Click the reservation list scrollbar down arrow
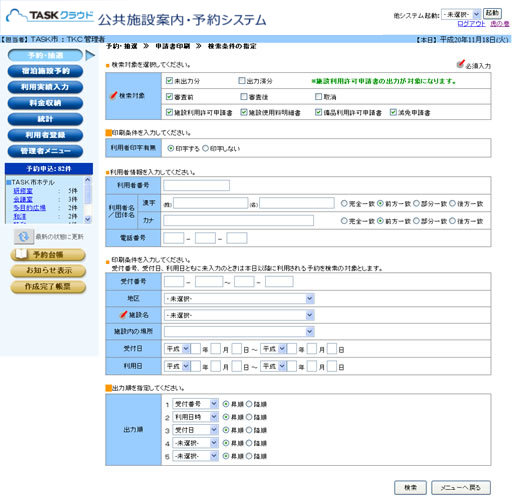This screenshot has height=499, width=512. pyautogui.click(x=88, y=219)
